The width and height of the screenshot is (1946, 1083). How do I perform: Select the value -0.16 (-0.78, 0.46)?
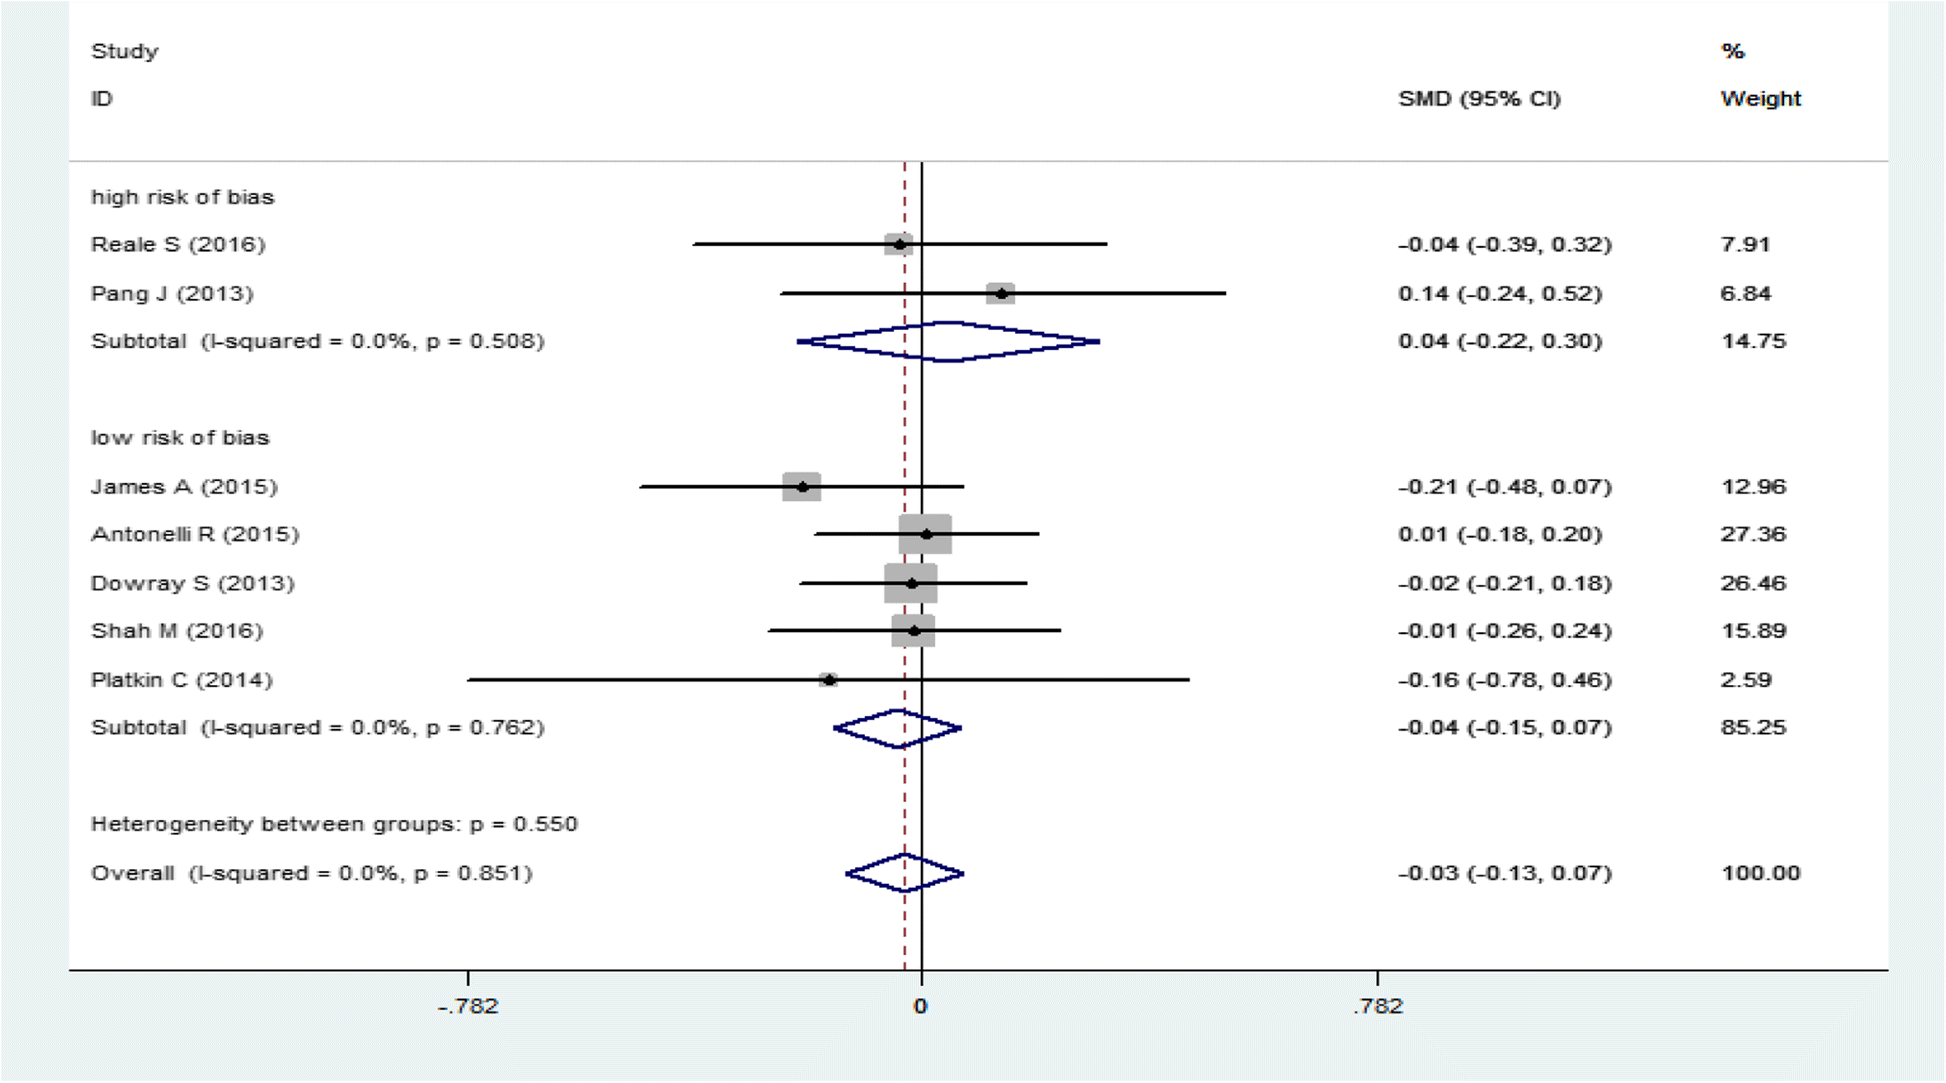(1505, 680)
